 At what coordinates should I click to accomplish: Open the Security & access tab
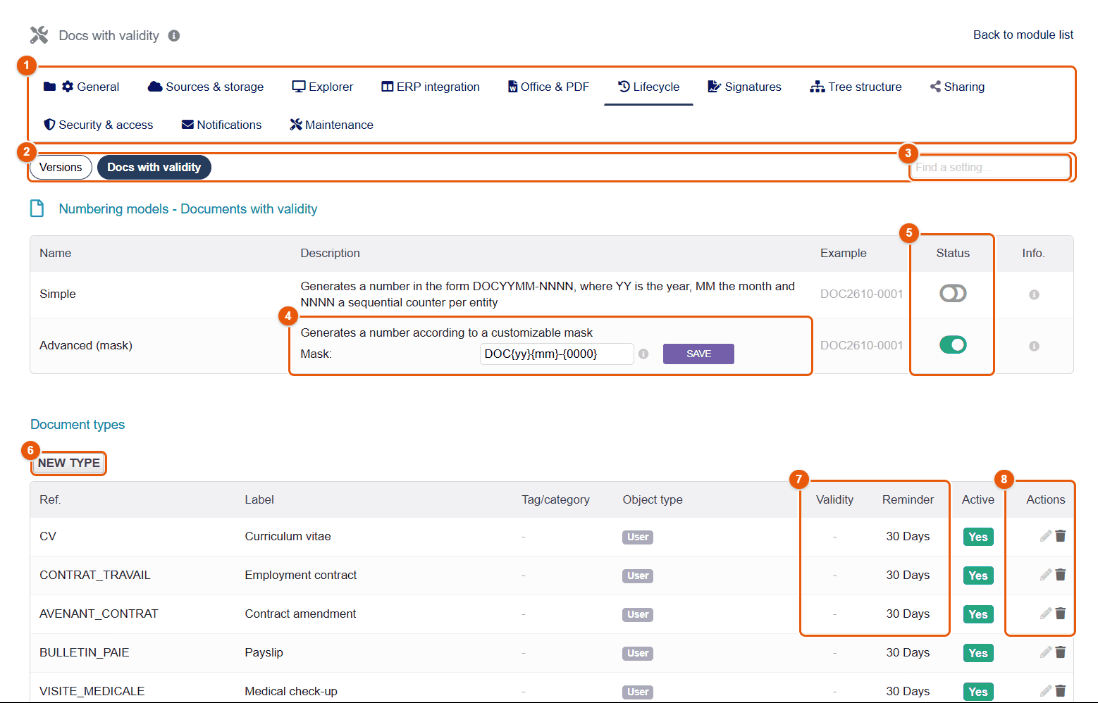[x=99, y=125]
